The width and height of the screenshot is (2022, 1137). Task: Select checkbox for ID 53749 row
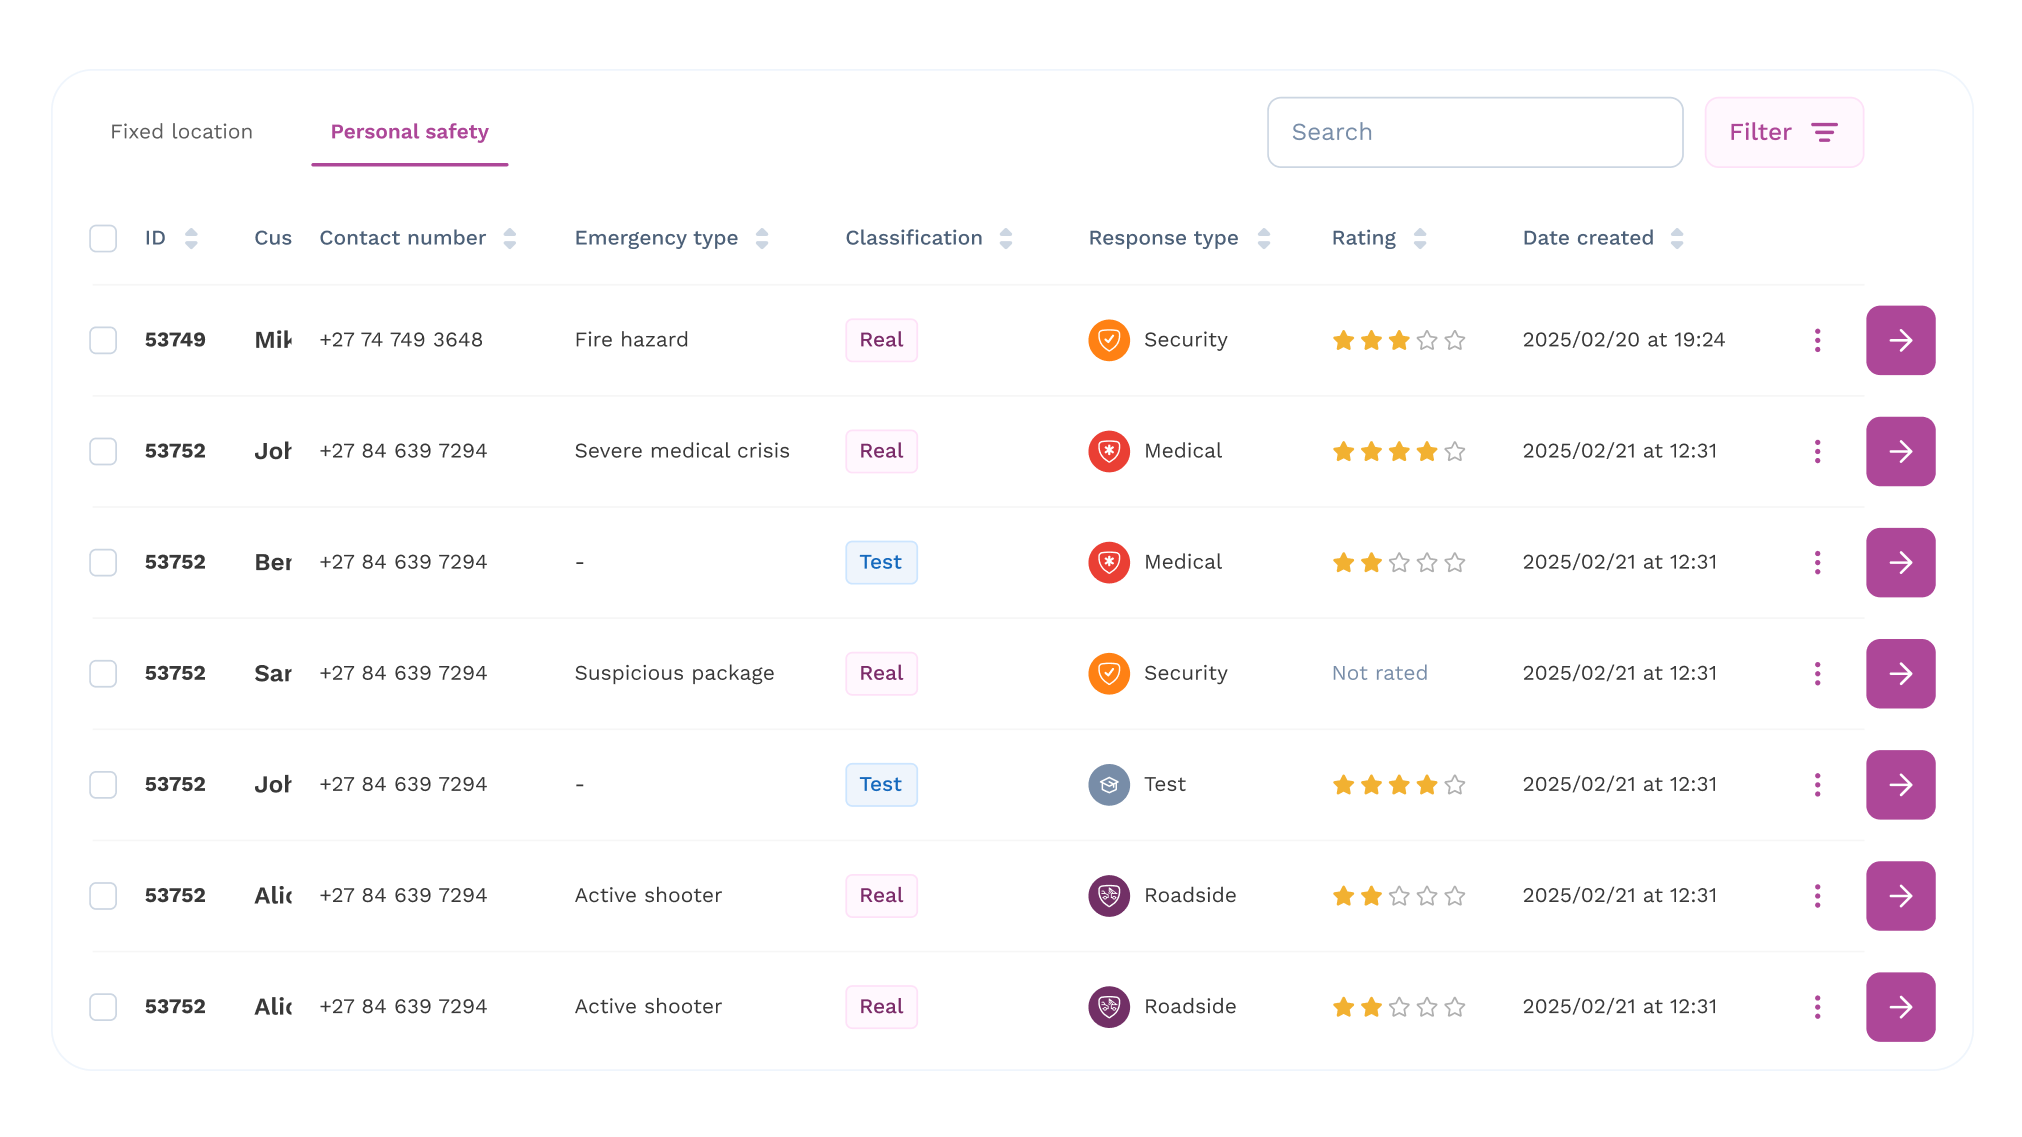coord(103,340)
